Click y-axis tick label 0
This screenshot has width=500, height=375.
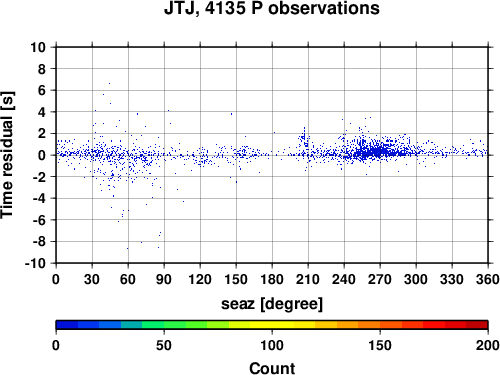(x=42, y=155)
